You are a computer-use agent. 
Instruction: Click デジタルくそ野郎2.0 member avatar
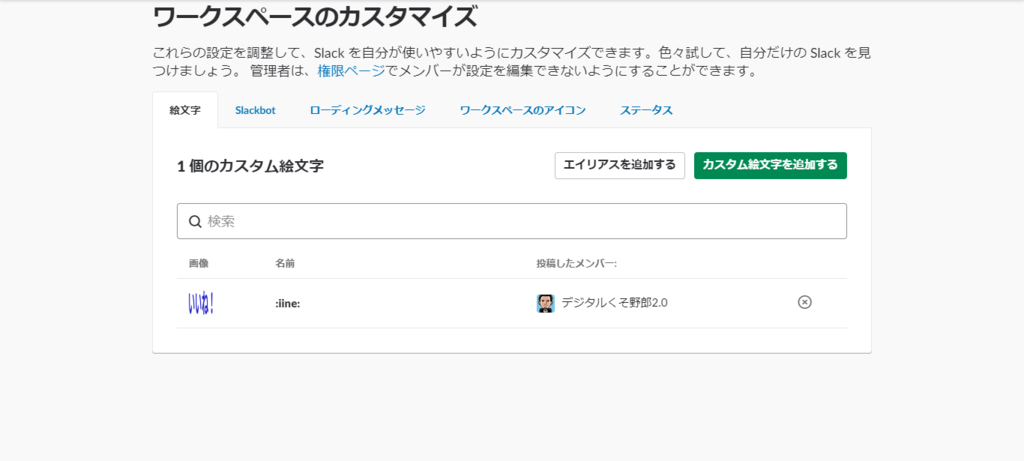[x=545, y=303]
